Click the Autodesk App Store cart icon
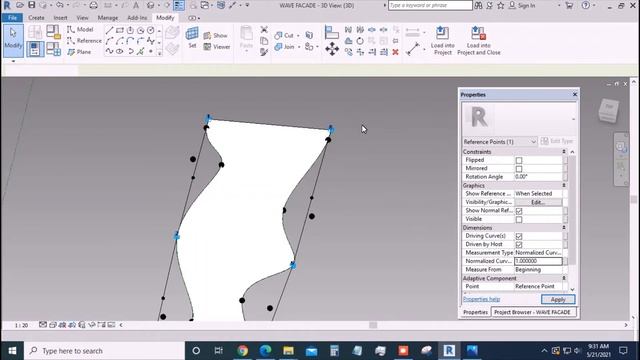Image resolution: width=640 pixels, height=360 pixels. click(569, 5)
